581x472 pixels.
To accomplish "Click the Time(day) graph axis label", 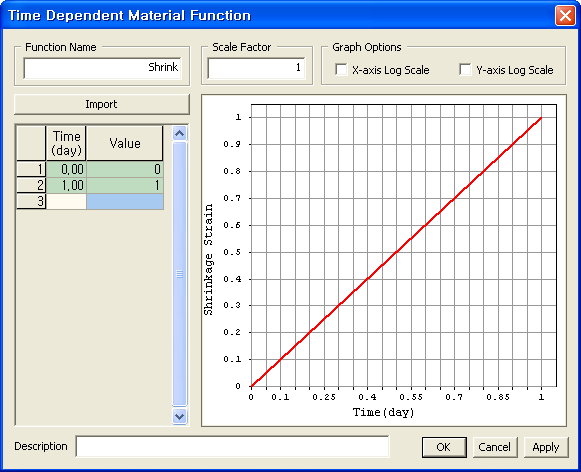I will (384, 412).
